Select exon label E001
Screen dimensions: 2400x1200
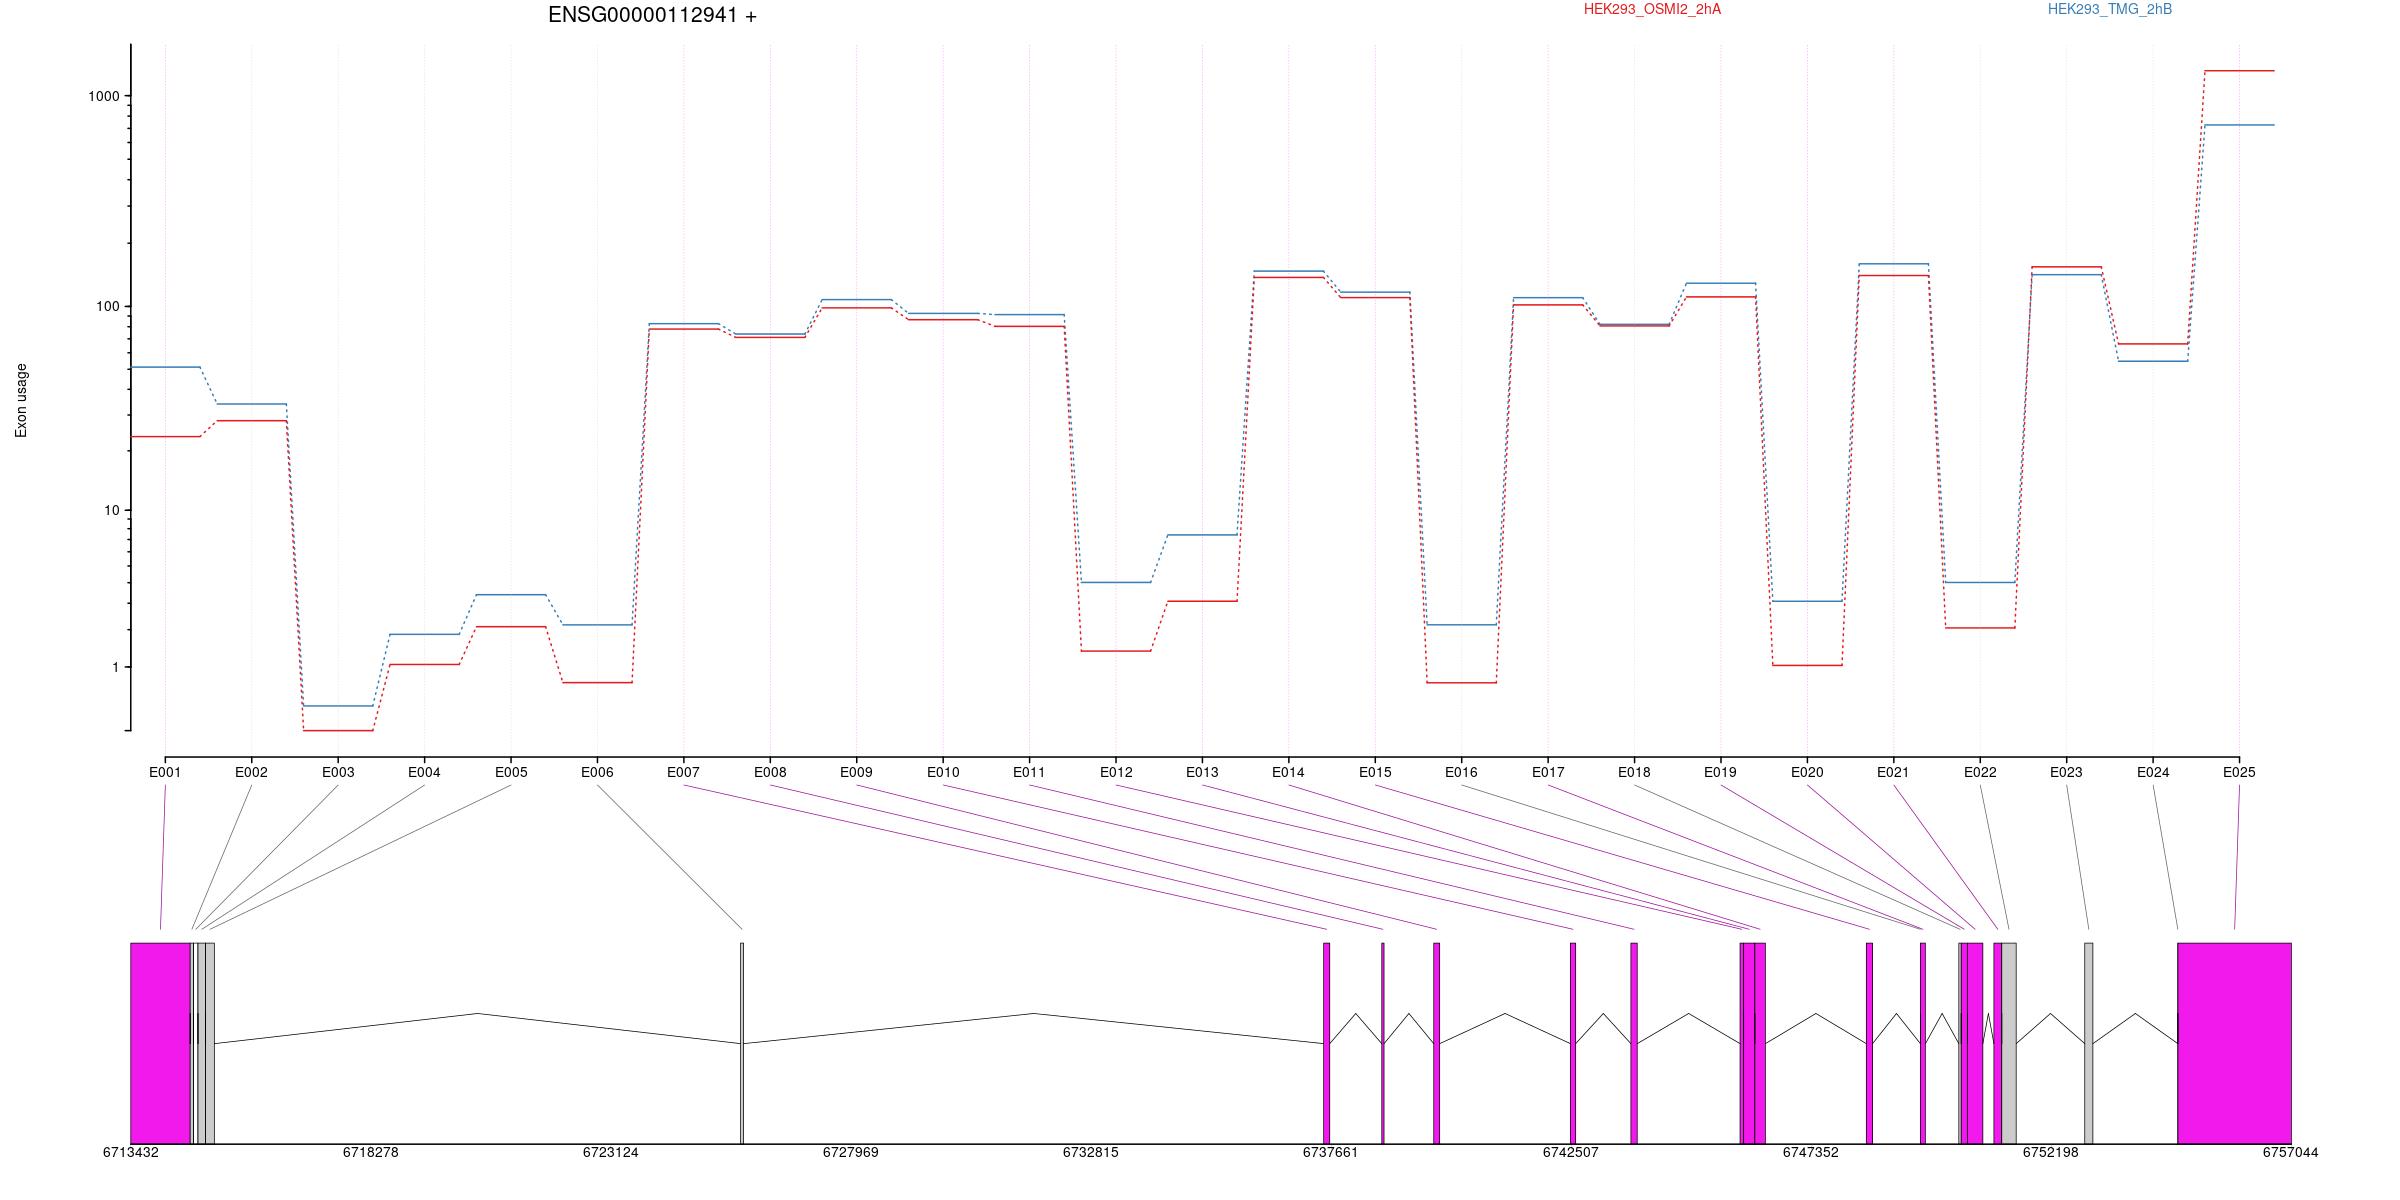[165, 772]
